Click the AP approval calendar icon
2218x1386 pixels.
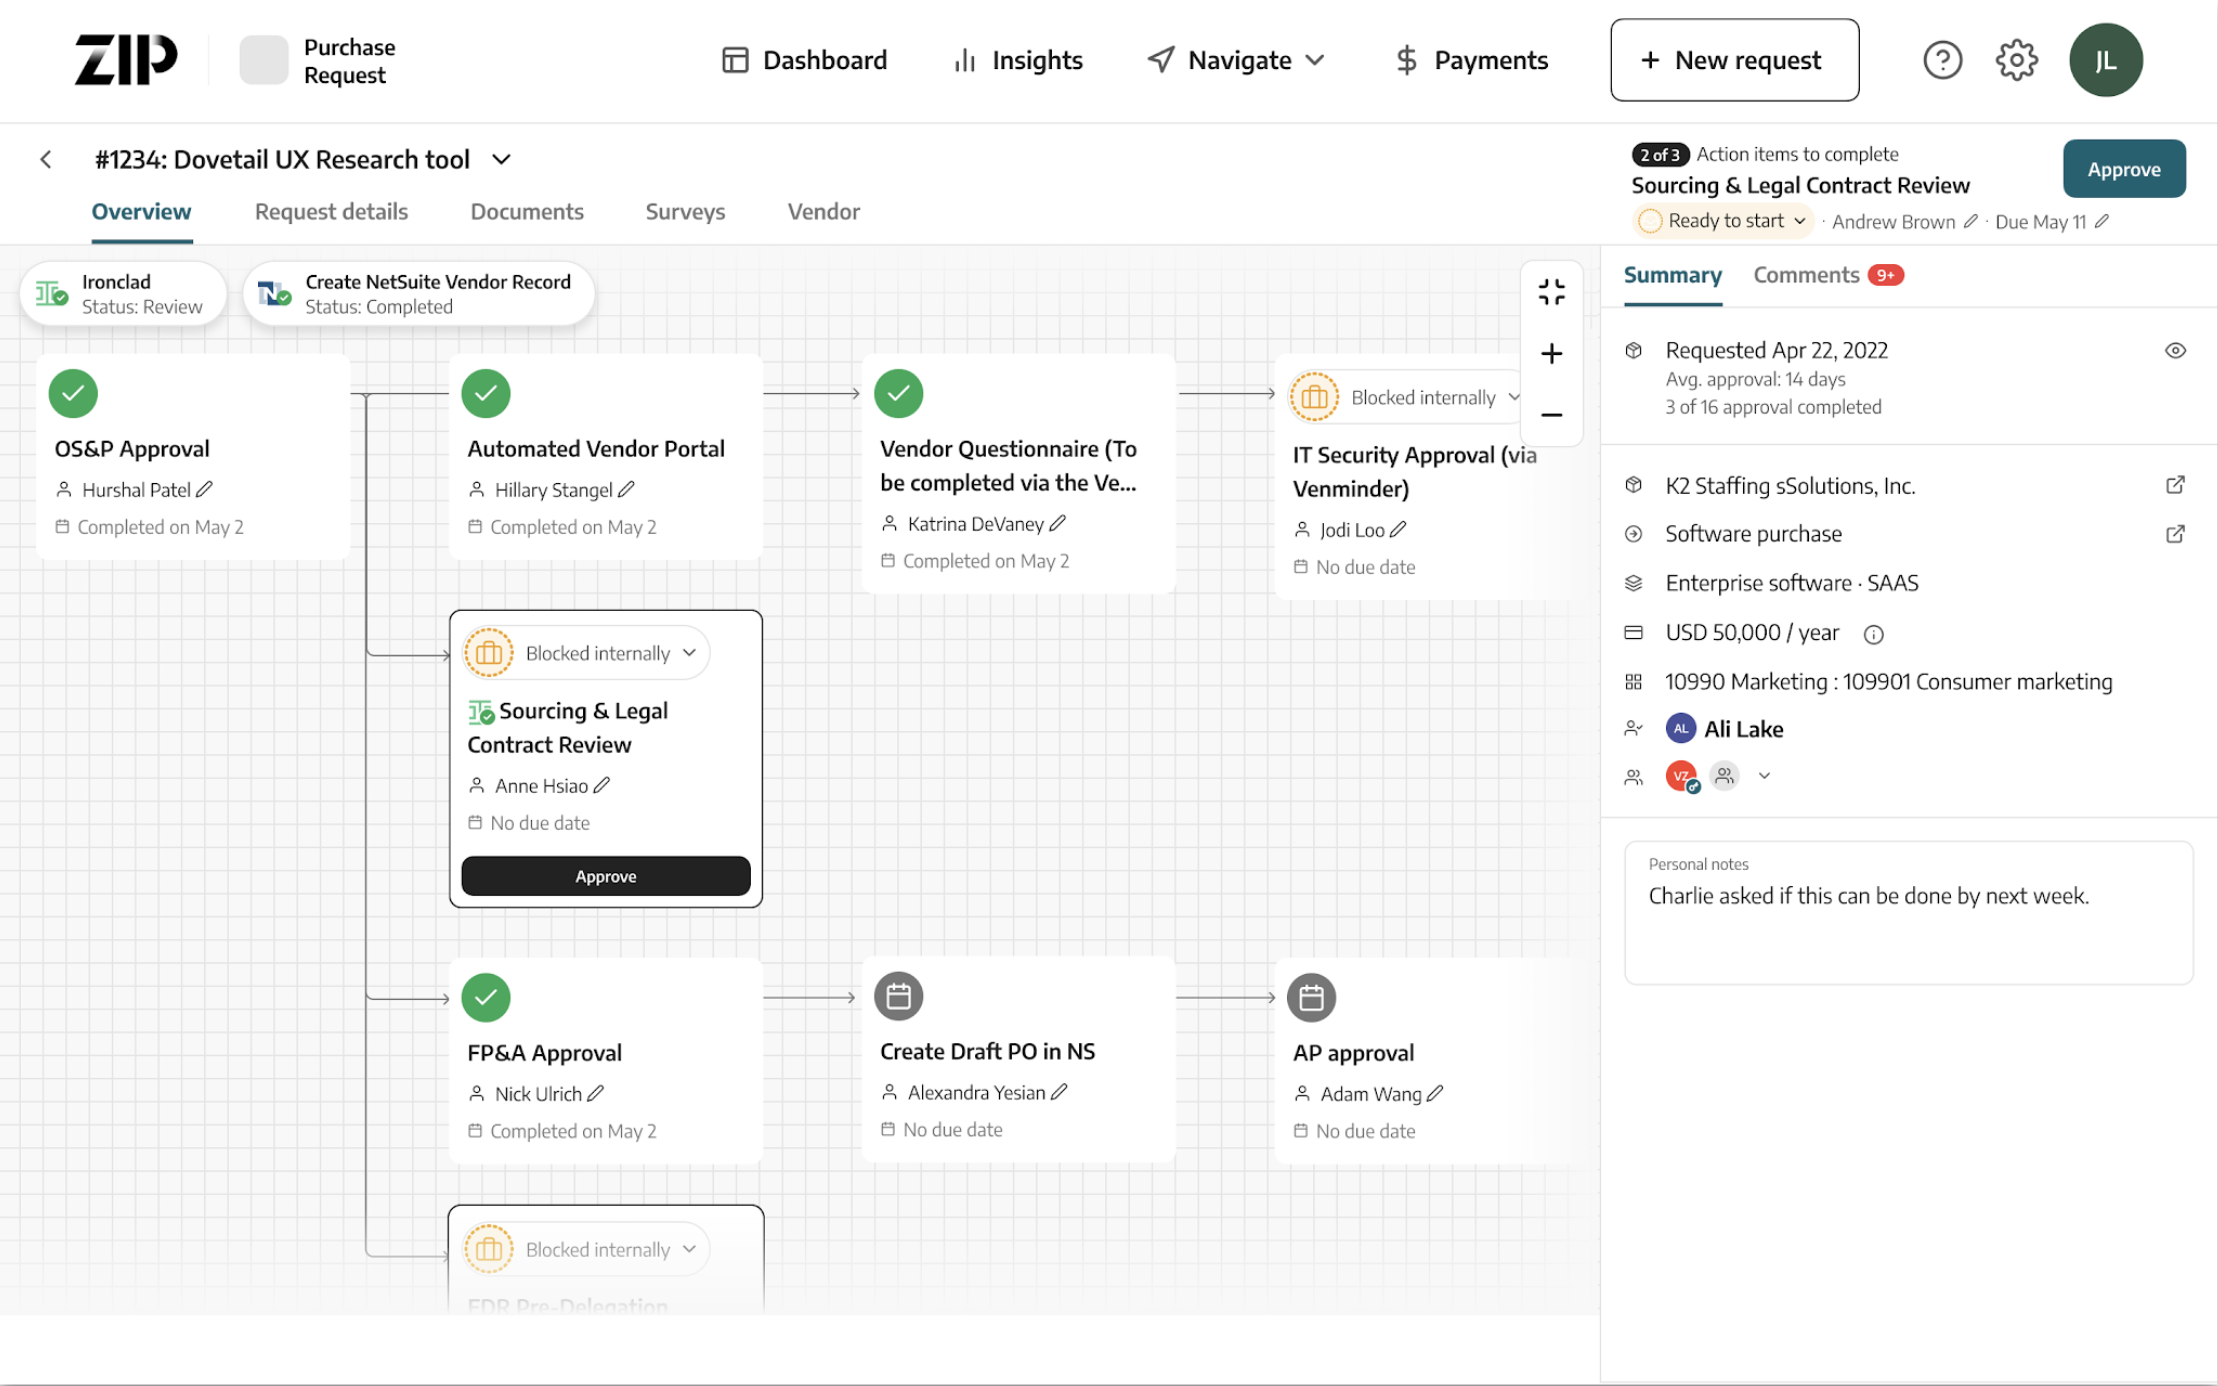[x=1311, y=997]
